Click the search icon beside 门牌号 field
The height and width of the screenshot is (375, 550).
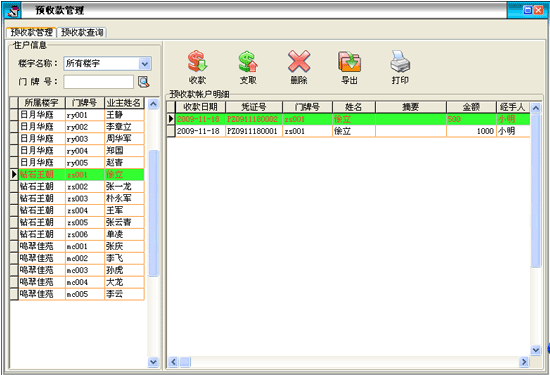click(144, 82)
